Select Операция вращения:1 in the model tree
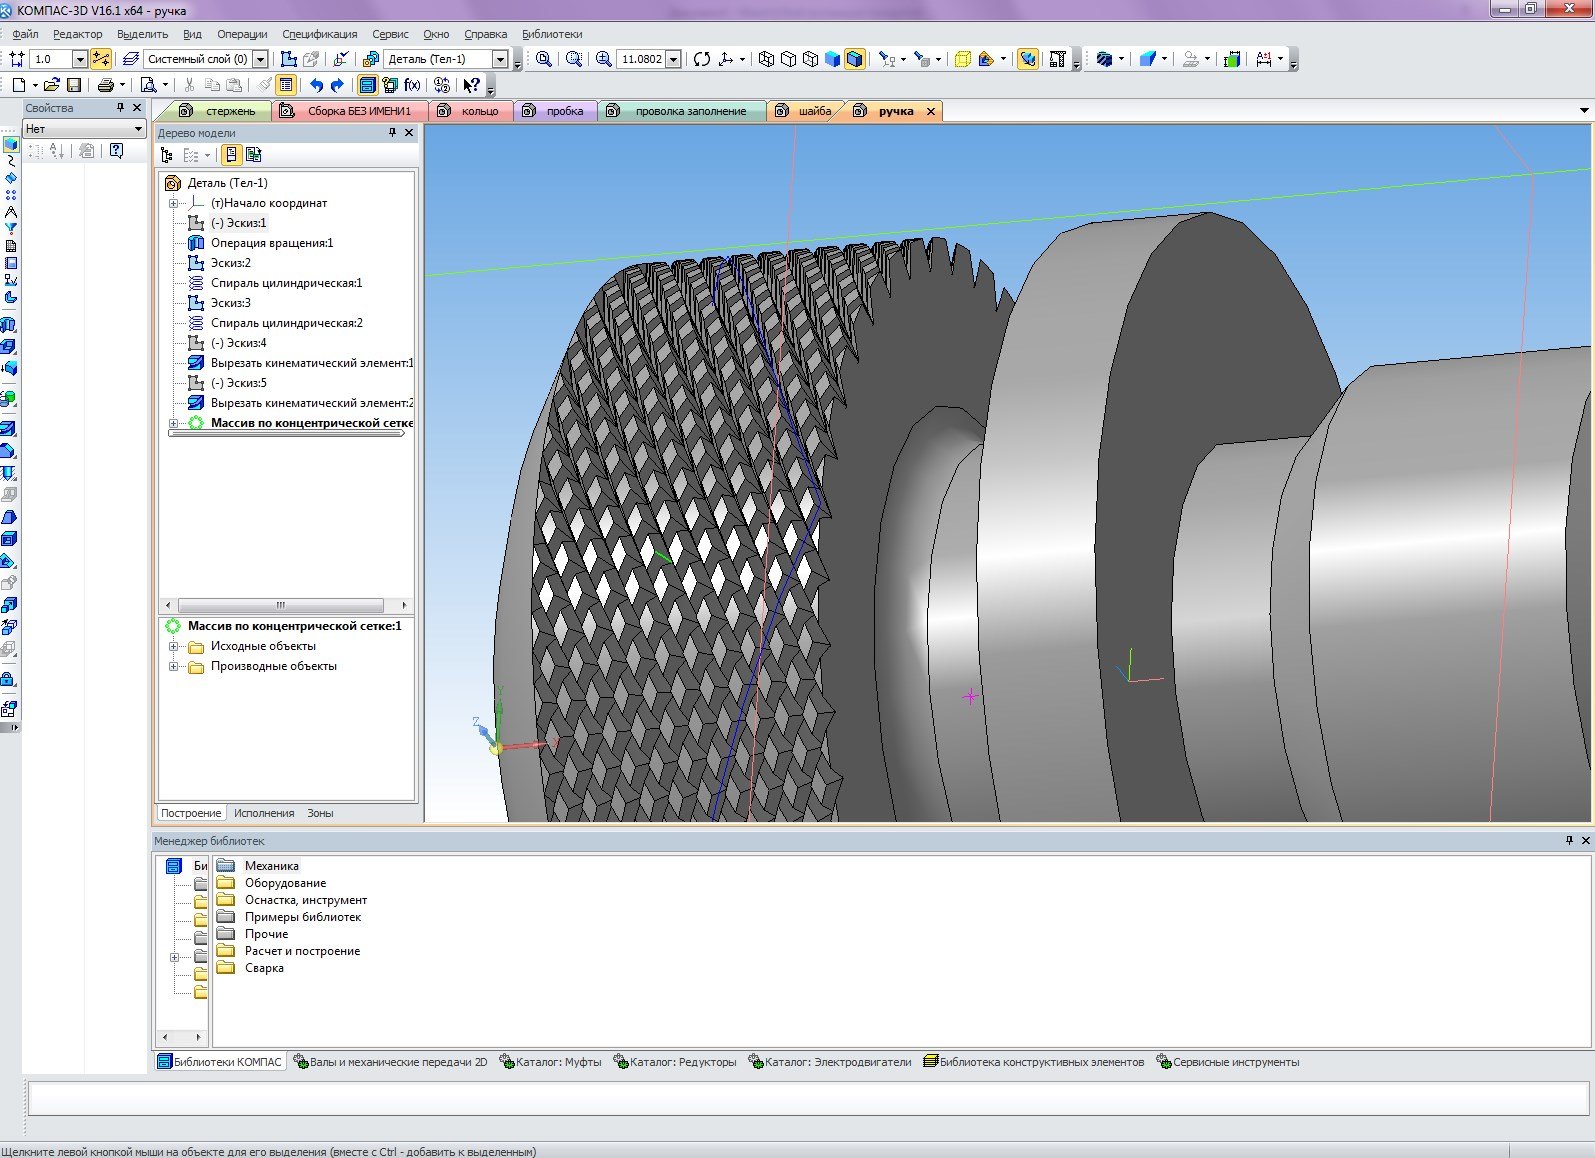Image resolution: width=1595 pixels, height=1158 pixels. [x=271, y=243]
